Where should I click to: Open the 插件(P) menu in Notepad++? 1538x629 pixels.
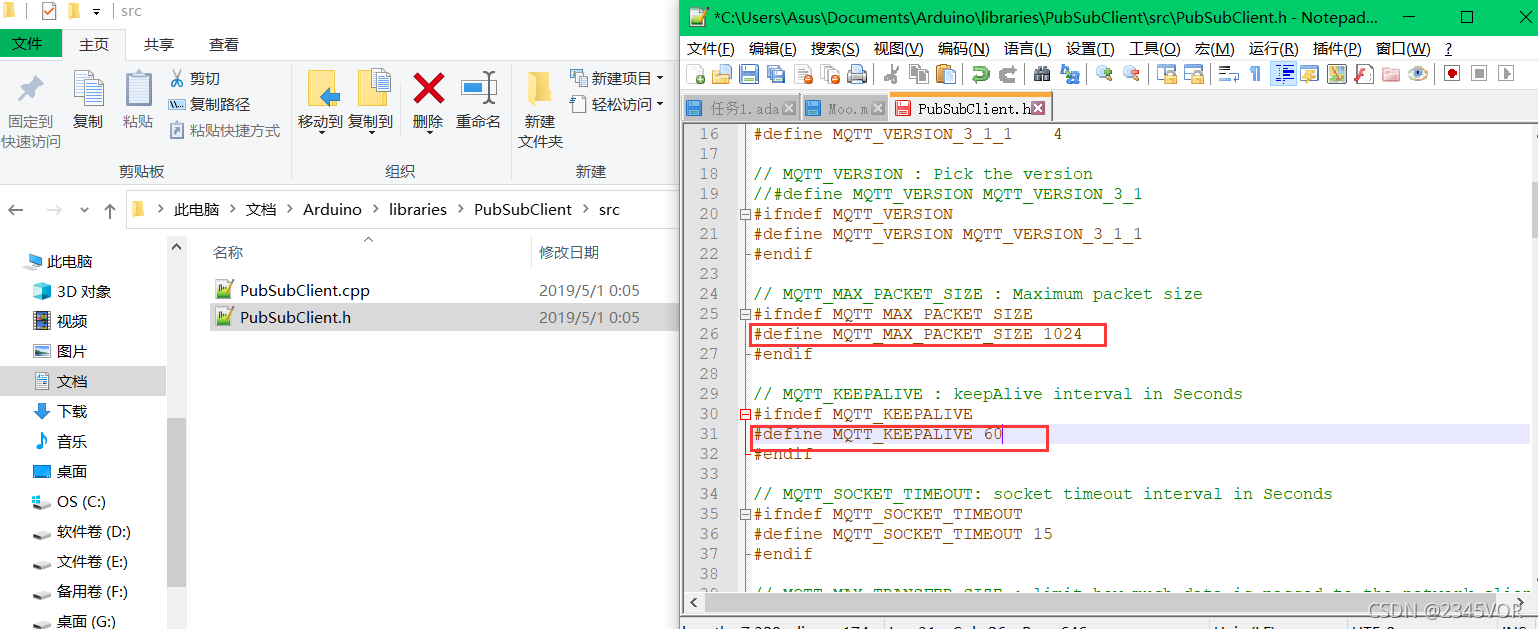(x=1337, y=48)
